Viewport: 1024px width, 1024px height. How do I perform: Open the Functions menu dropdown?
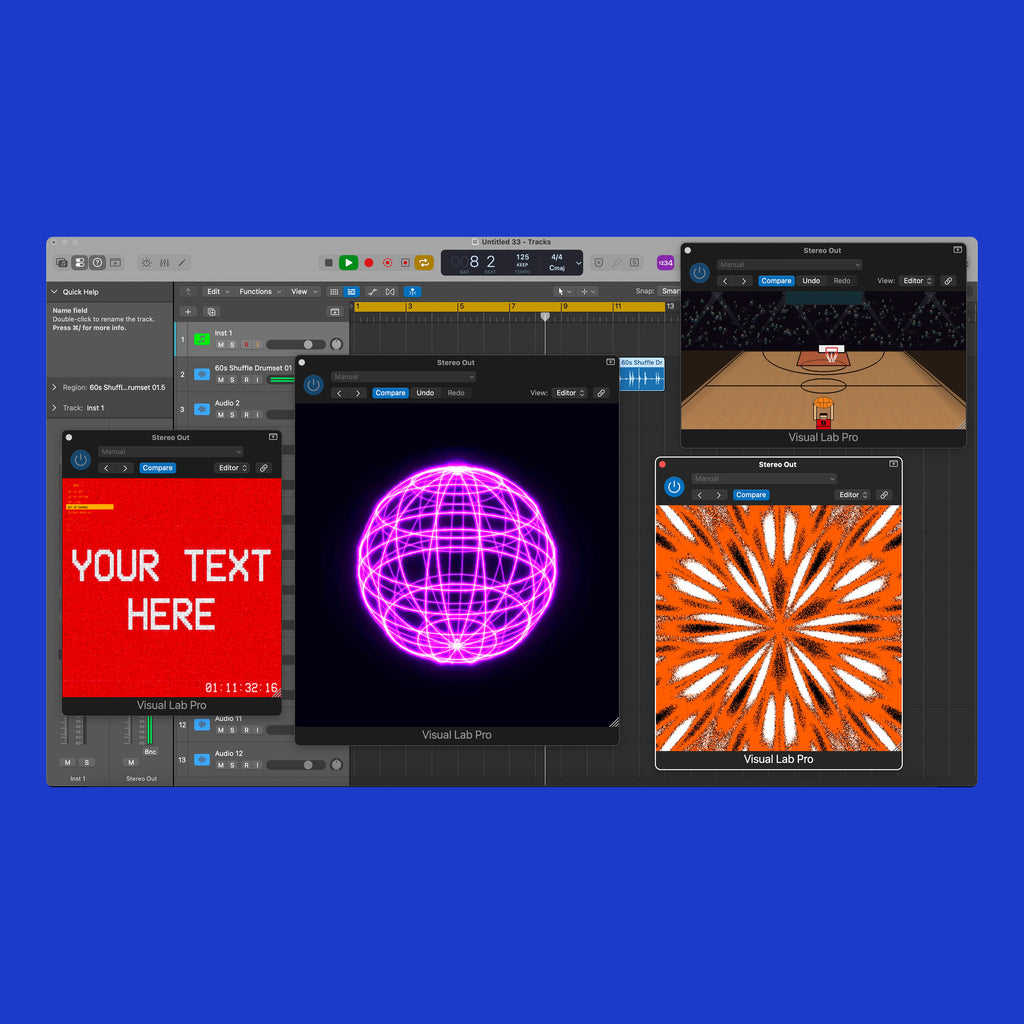pyautogui.click(x=260, y=292)
